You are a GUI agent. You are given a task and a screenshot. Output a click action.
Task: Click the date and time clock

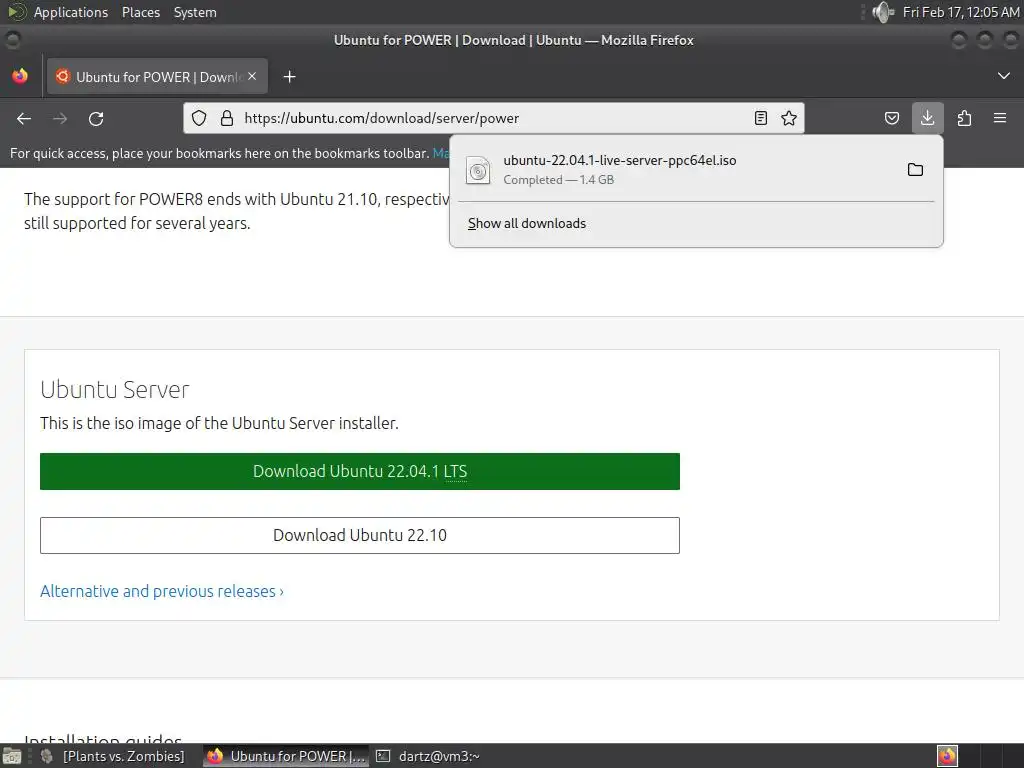961,12
